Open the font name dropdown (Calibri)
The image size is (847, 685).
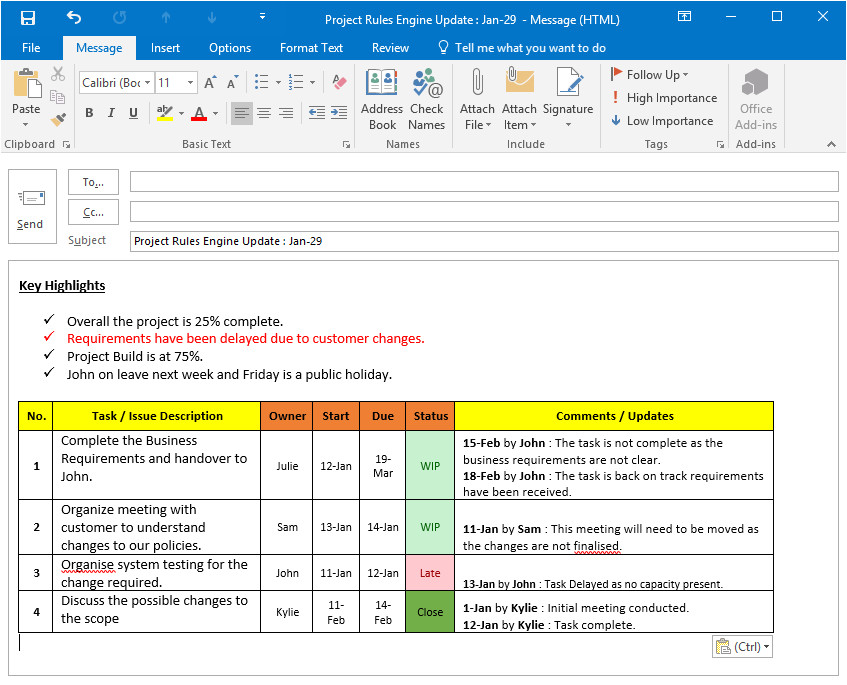(x=148, y=83)
